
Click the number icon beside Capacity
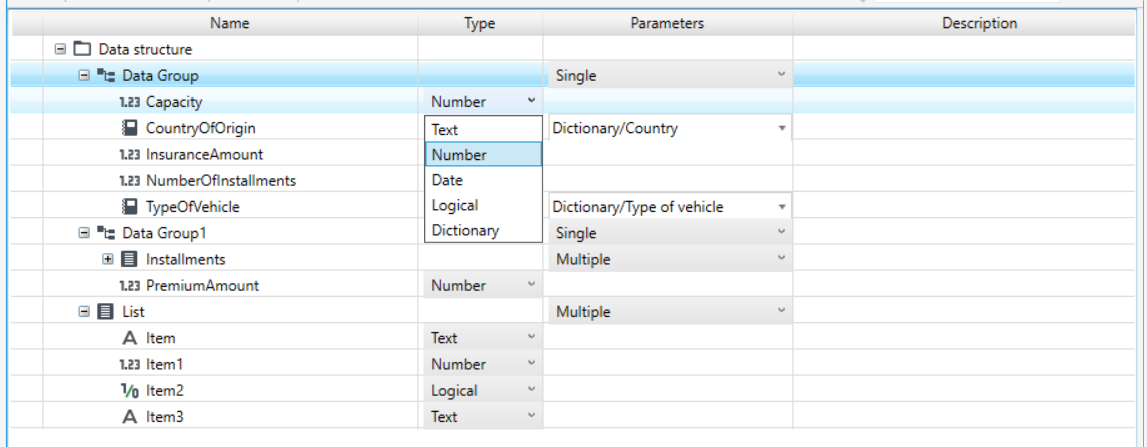point(129,102)
